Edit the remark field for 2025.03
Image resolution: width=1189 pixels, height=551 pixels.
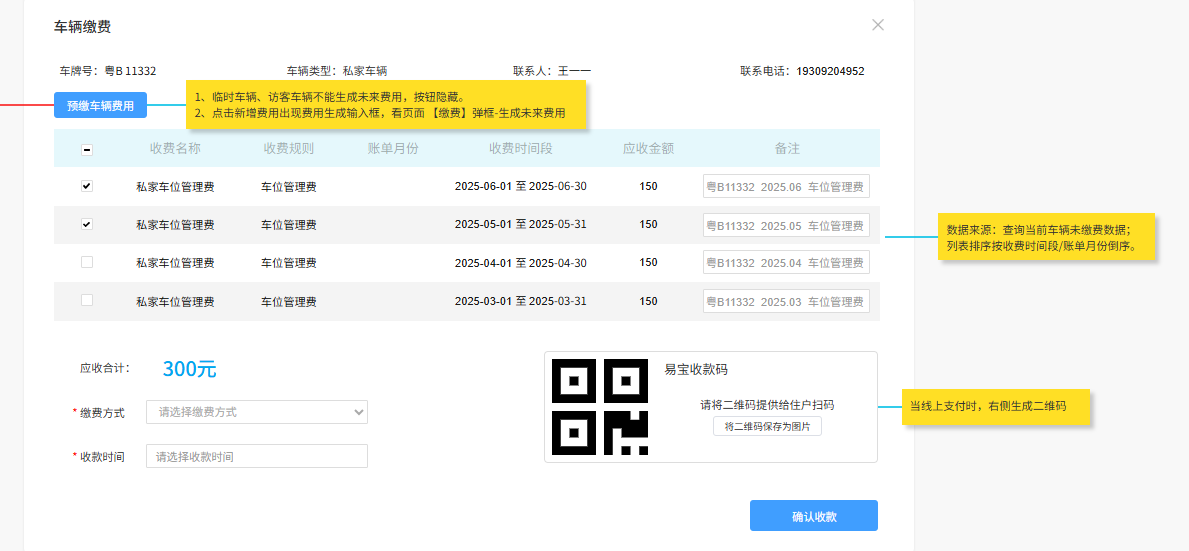(x=786, y=301)
